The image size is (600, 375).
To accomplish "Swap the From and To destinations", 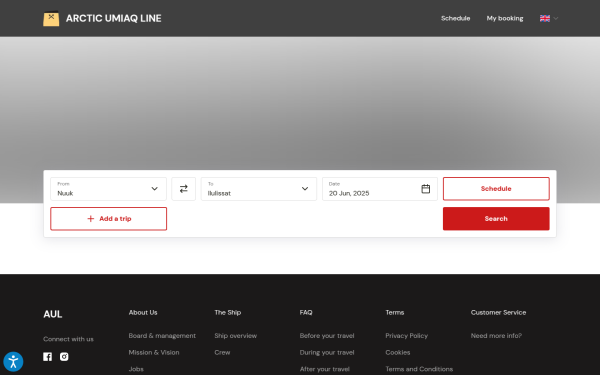I will point(184,189).
